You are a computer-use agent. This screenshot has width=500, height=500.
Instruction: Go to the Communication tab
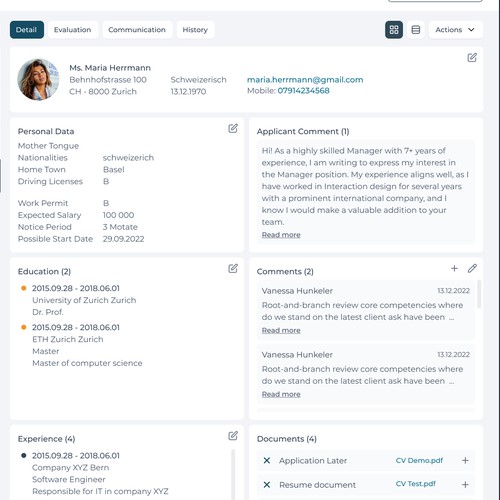point(137,30)
